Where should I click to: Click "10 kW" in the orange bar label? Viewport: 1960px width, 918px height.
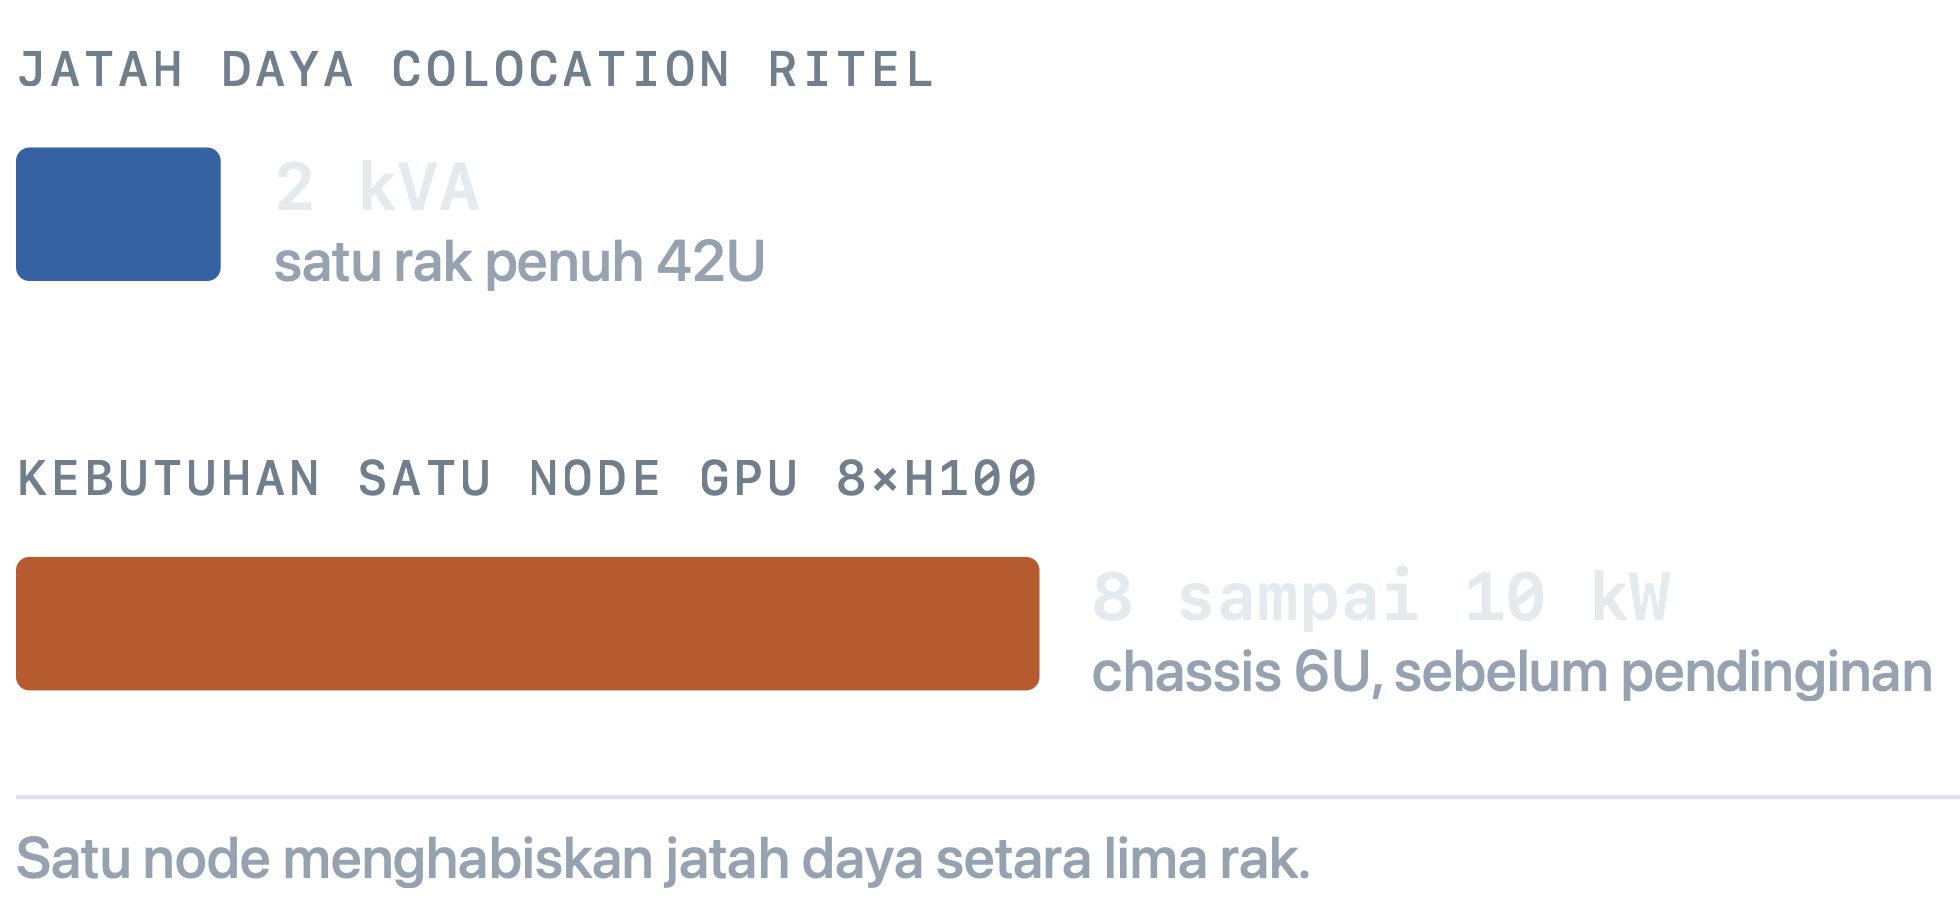(1568, 598)
